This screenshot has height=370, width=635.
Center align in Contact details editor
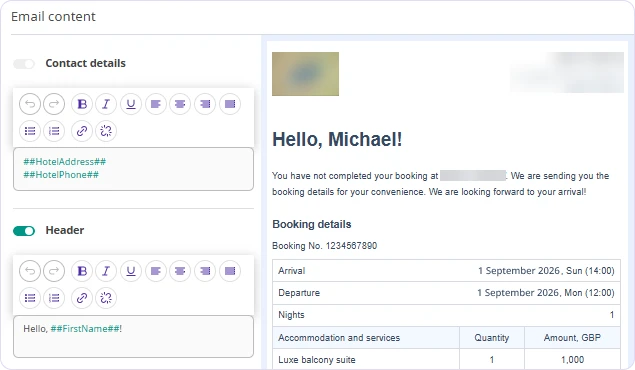pyautogui.click(x=180, y=104)
